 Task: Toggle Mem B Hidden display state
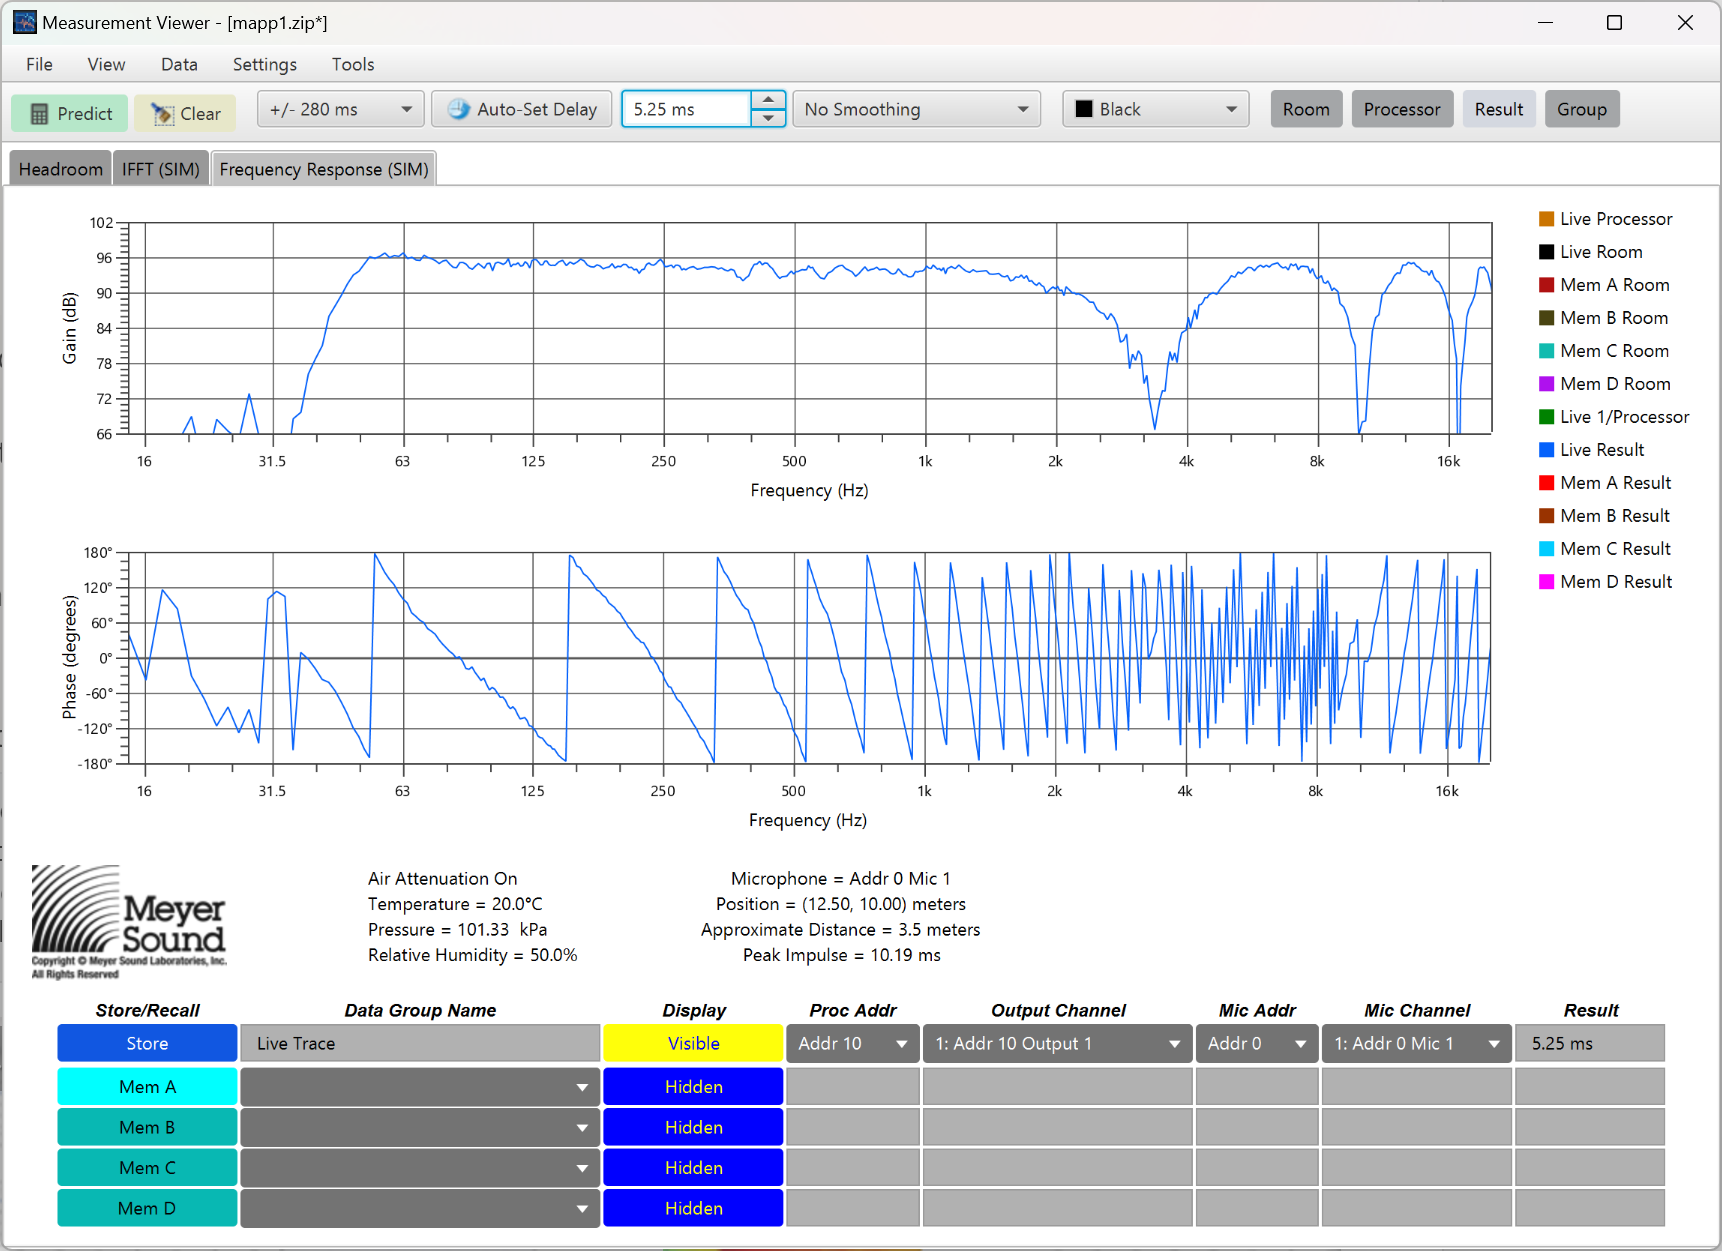click(693, 1127)
